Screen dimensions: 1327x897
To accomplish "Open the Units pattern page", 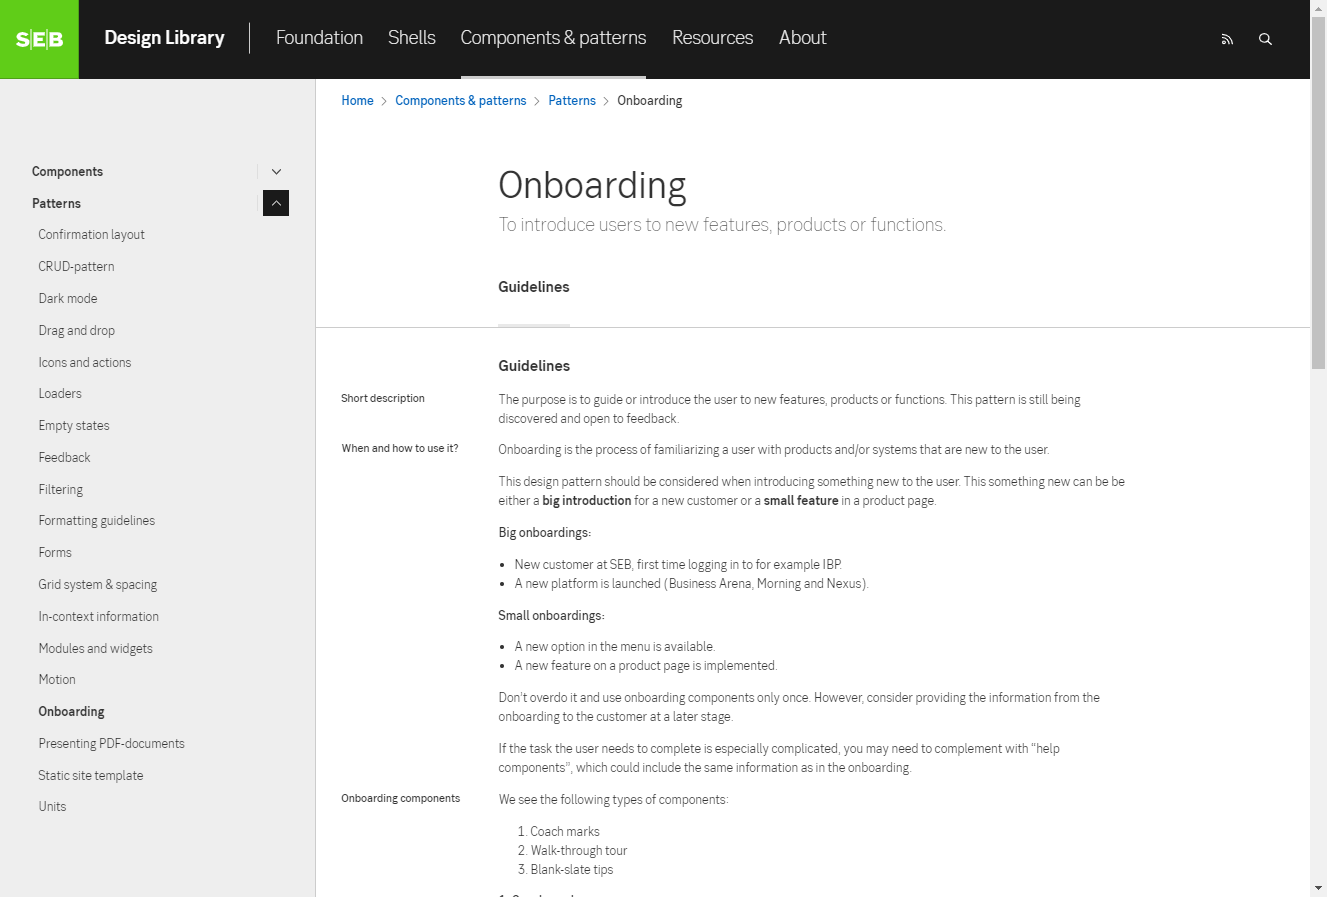I will [52, 806].
